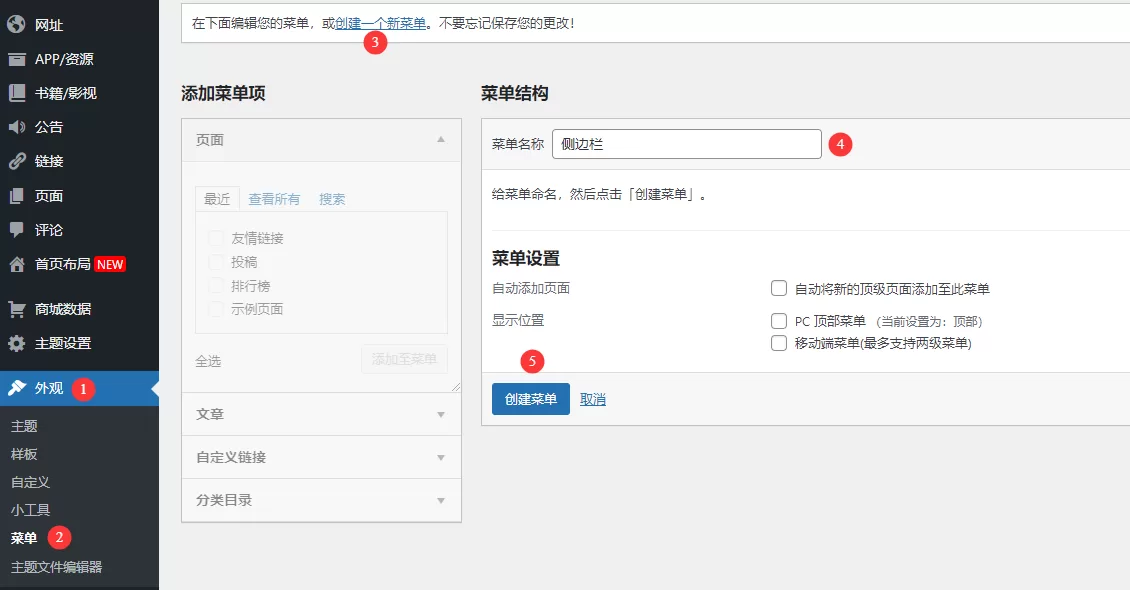Open the 网址 section with globe icon
1130x590 pixels.
[14, 24]
